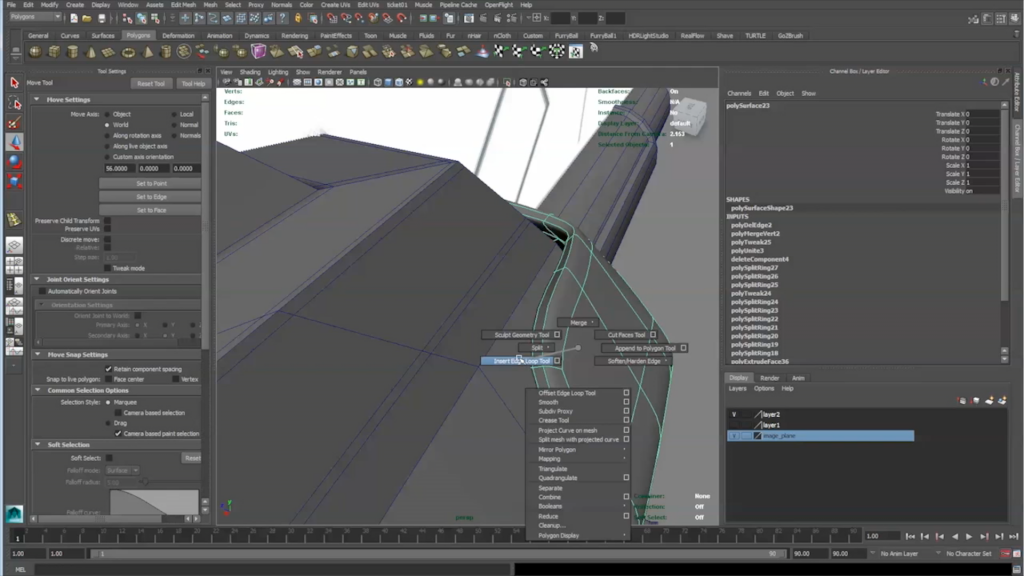This screenshot has height=576, width=1024.
Task: Create a polygon torus from shelf
Action: click(128, 52)
